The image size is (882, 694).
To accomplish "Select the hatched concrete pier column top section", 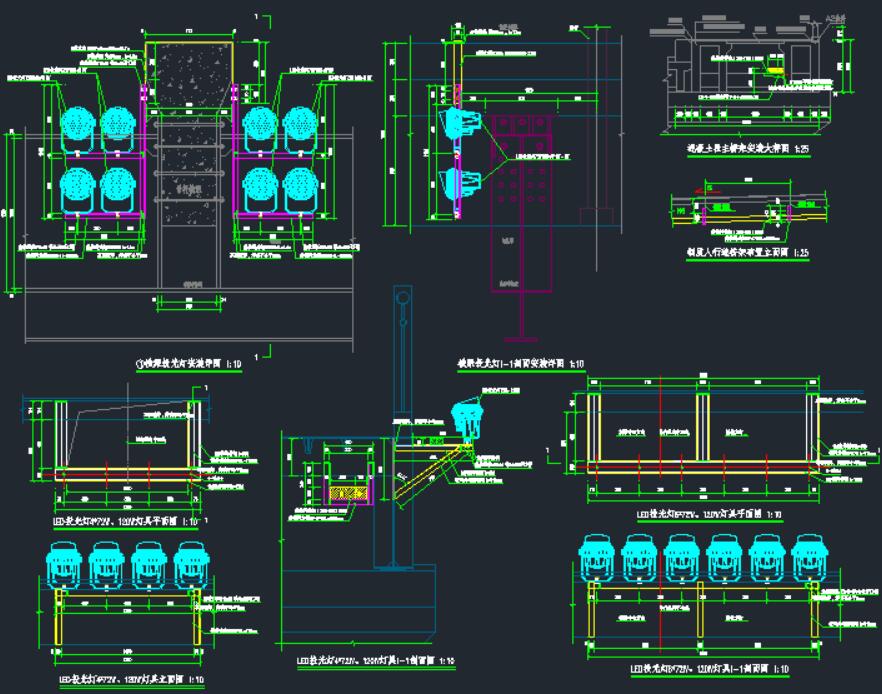I will (x=188, y=74).
